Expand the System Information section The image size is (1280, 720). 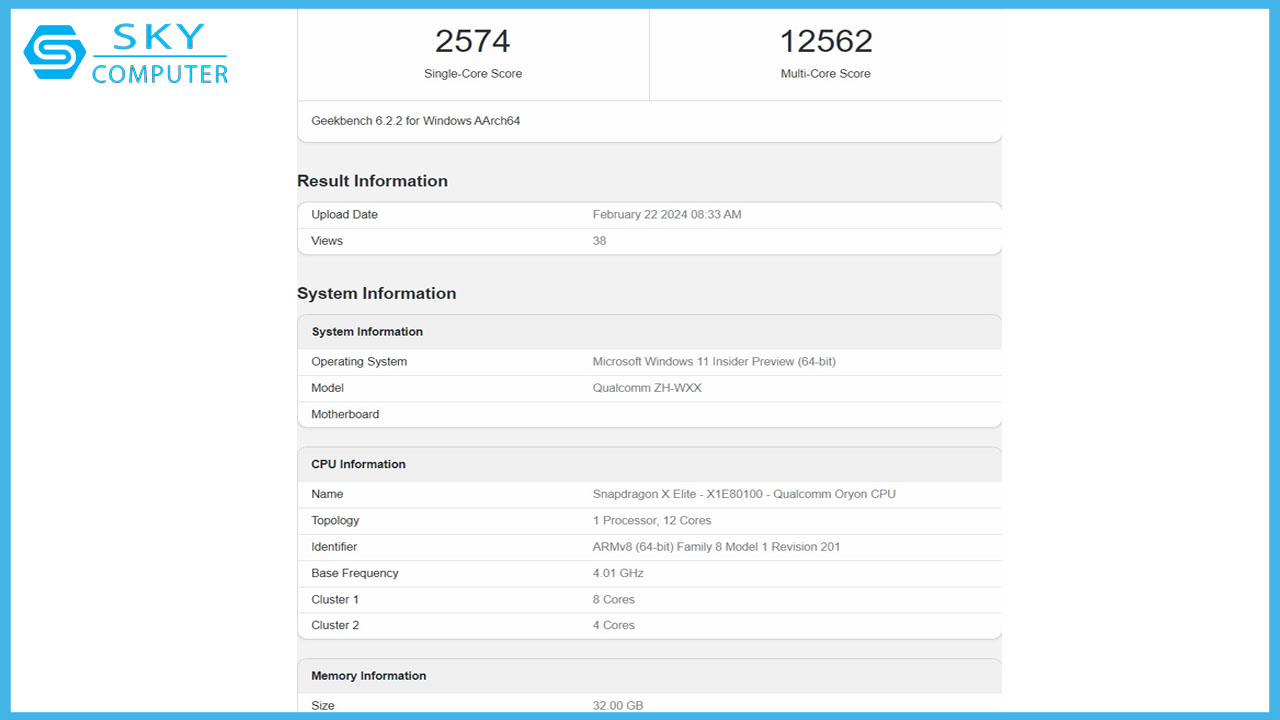376,293
